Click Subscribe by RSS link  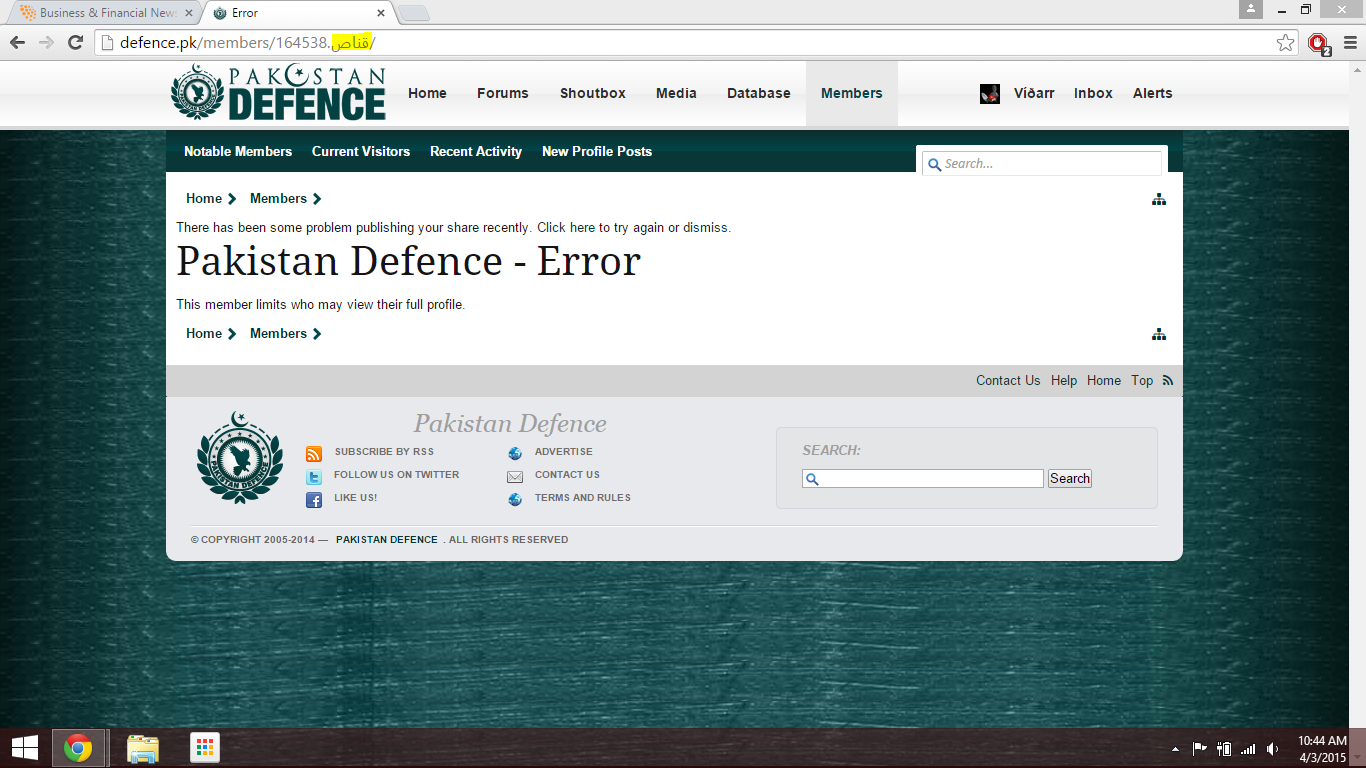[384, 452]
